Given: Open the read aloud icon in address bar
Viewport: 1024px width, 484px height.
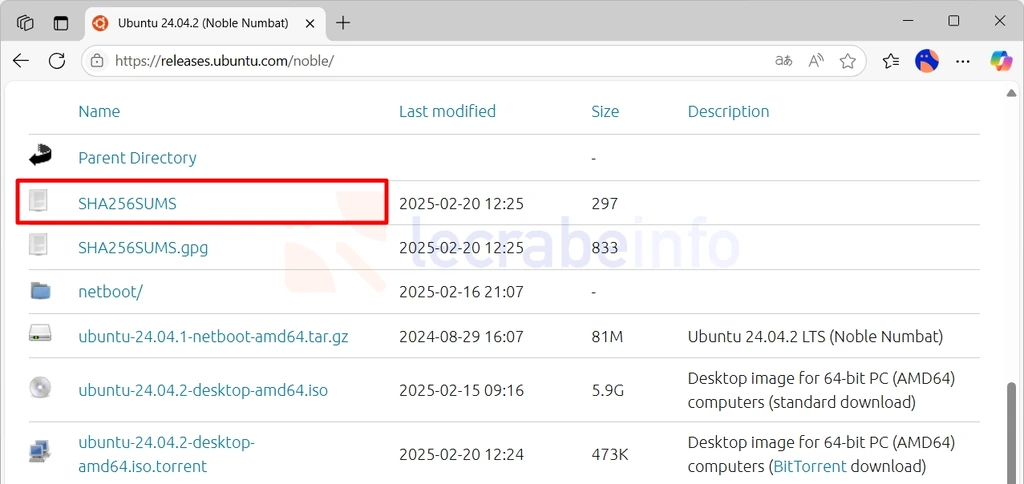Looking at the screenshot, I should pos(816,61).
